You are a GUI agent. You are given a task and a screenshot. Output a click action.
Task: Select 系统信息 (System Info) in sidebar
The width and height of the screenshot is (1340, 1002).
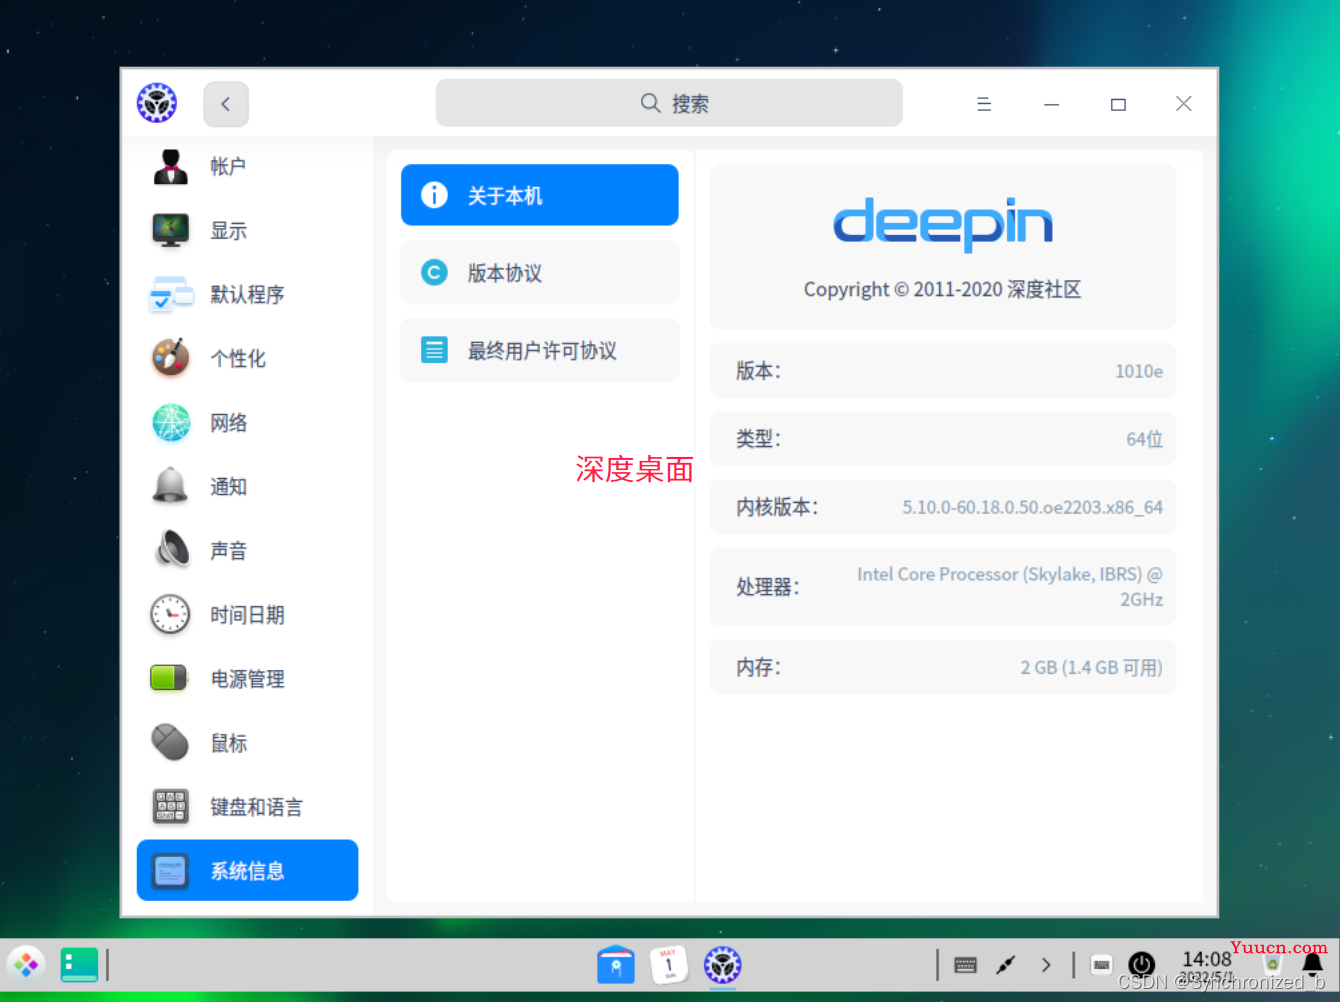coord(247,871)
